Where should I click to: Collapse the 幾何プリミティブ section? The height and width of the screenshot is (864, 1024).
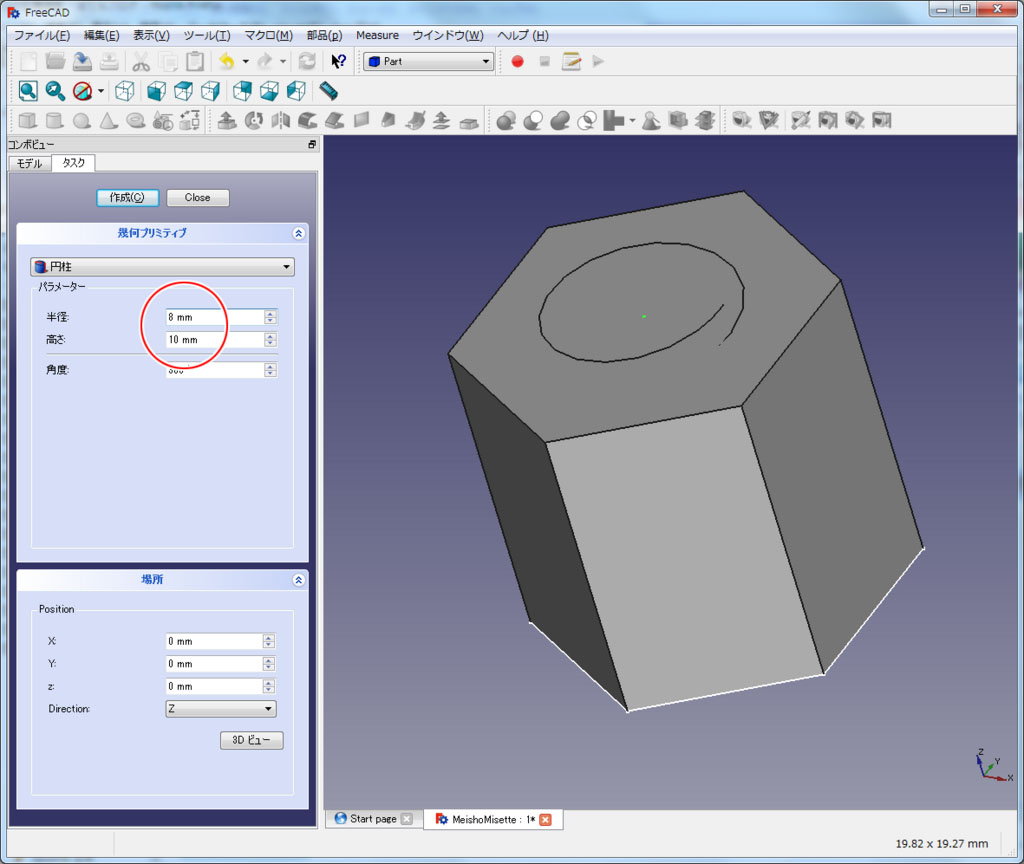pyautogui.click(x=298, y=233)
